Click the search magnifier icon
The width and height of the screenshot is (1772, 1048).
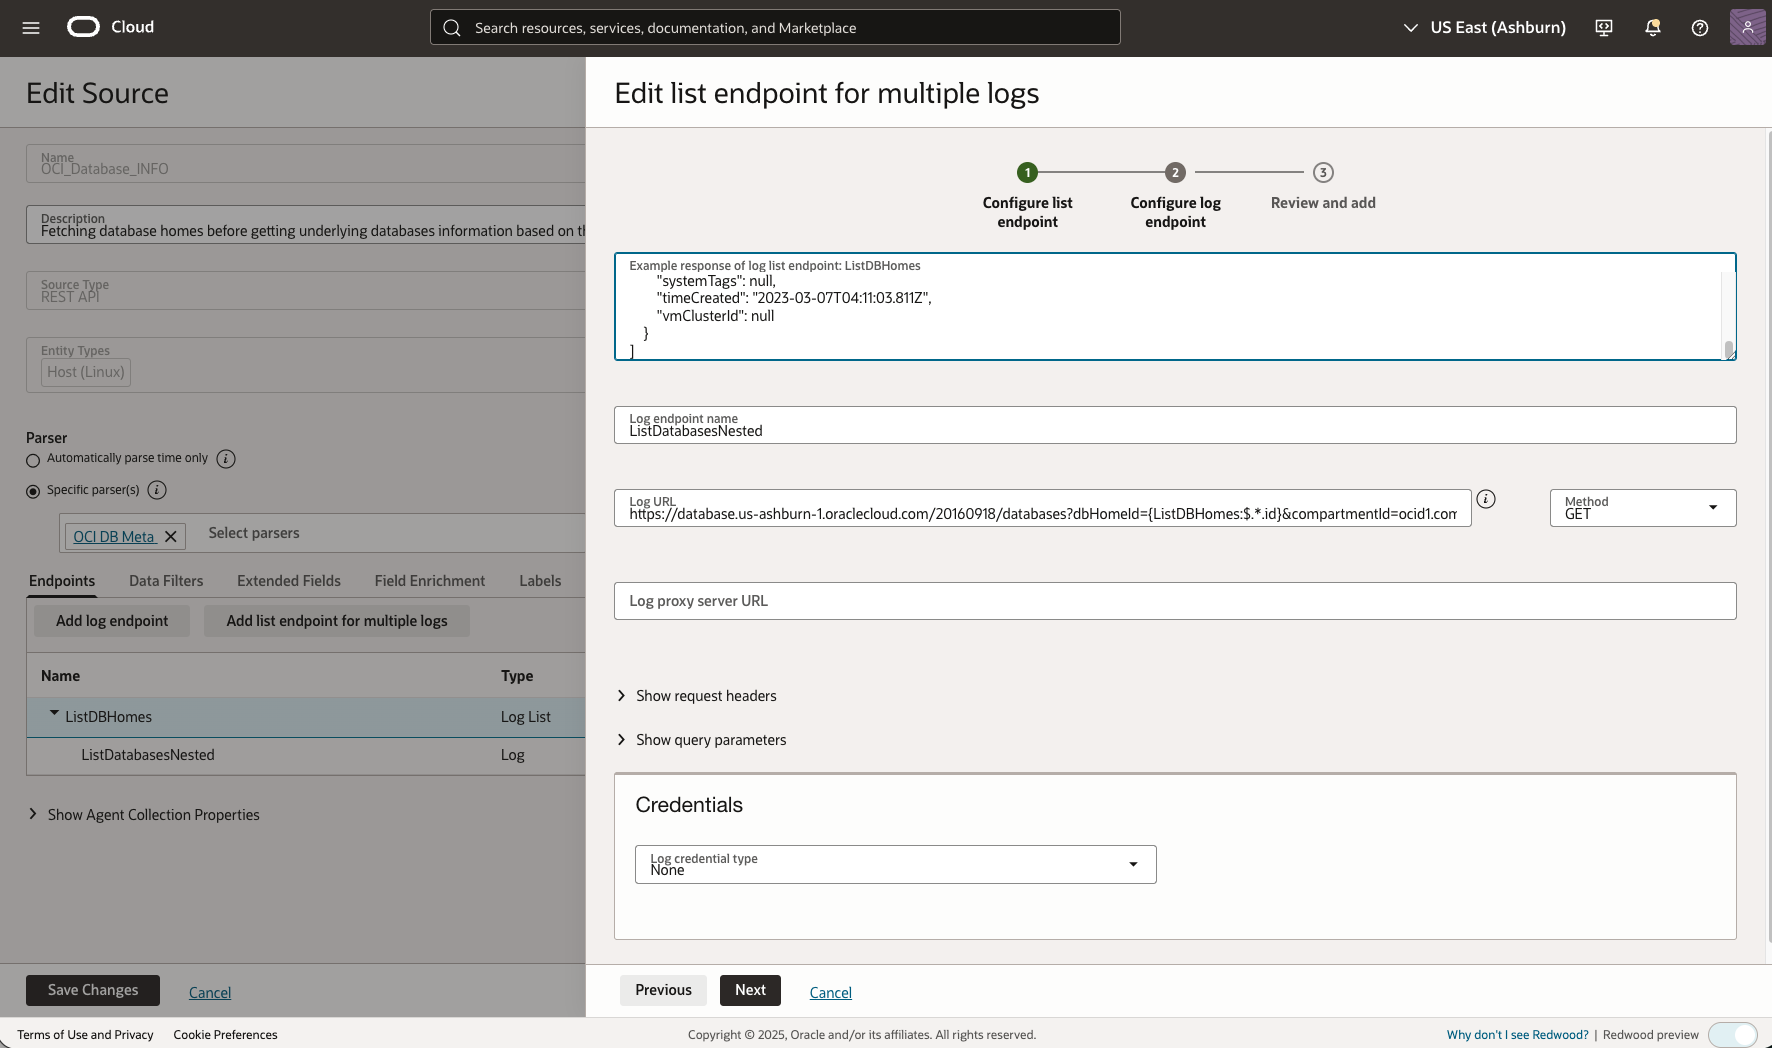[x=452, y=27]
